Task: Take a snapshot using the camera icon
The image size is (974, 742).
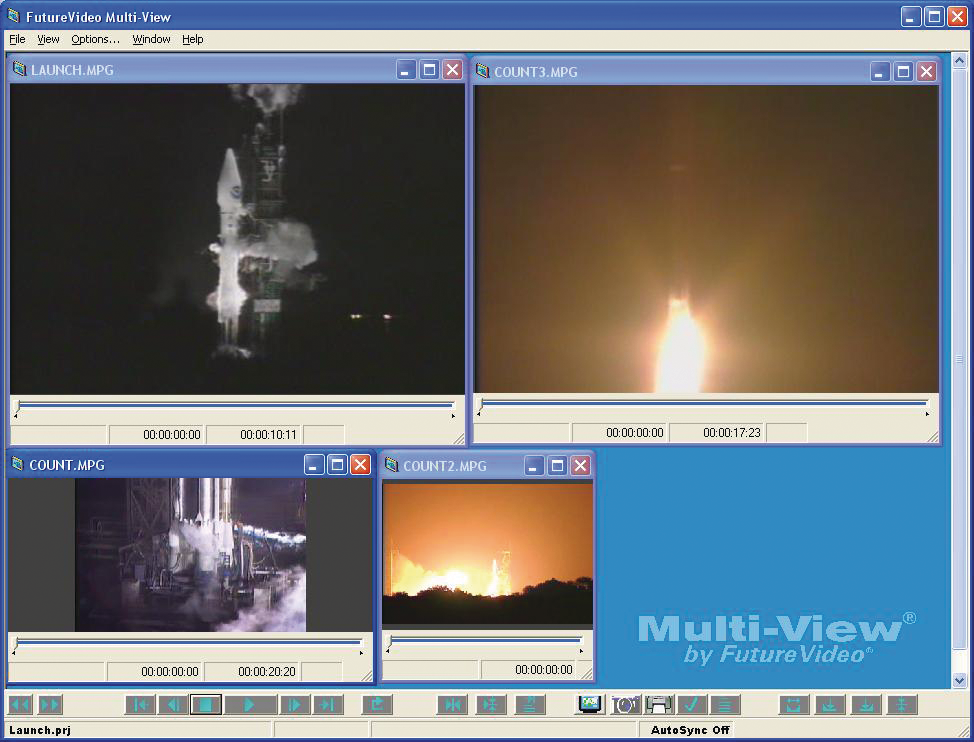Action: click(x=624, y=705)
